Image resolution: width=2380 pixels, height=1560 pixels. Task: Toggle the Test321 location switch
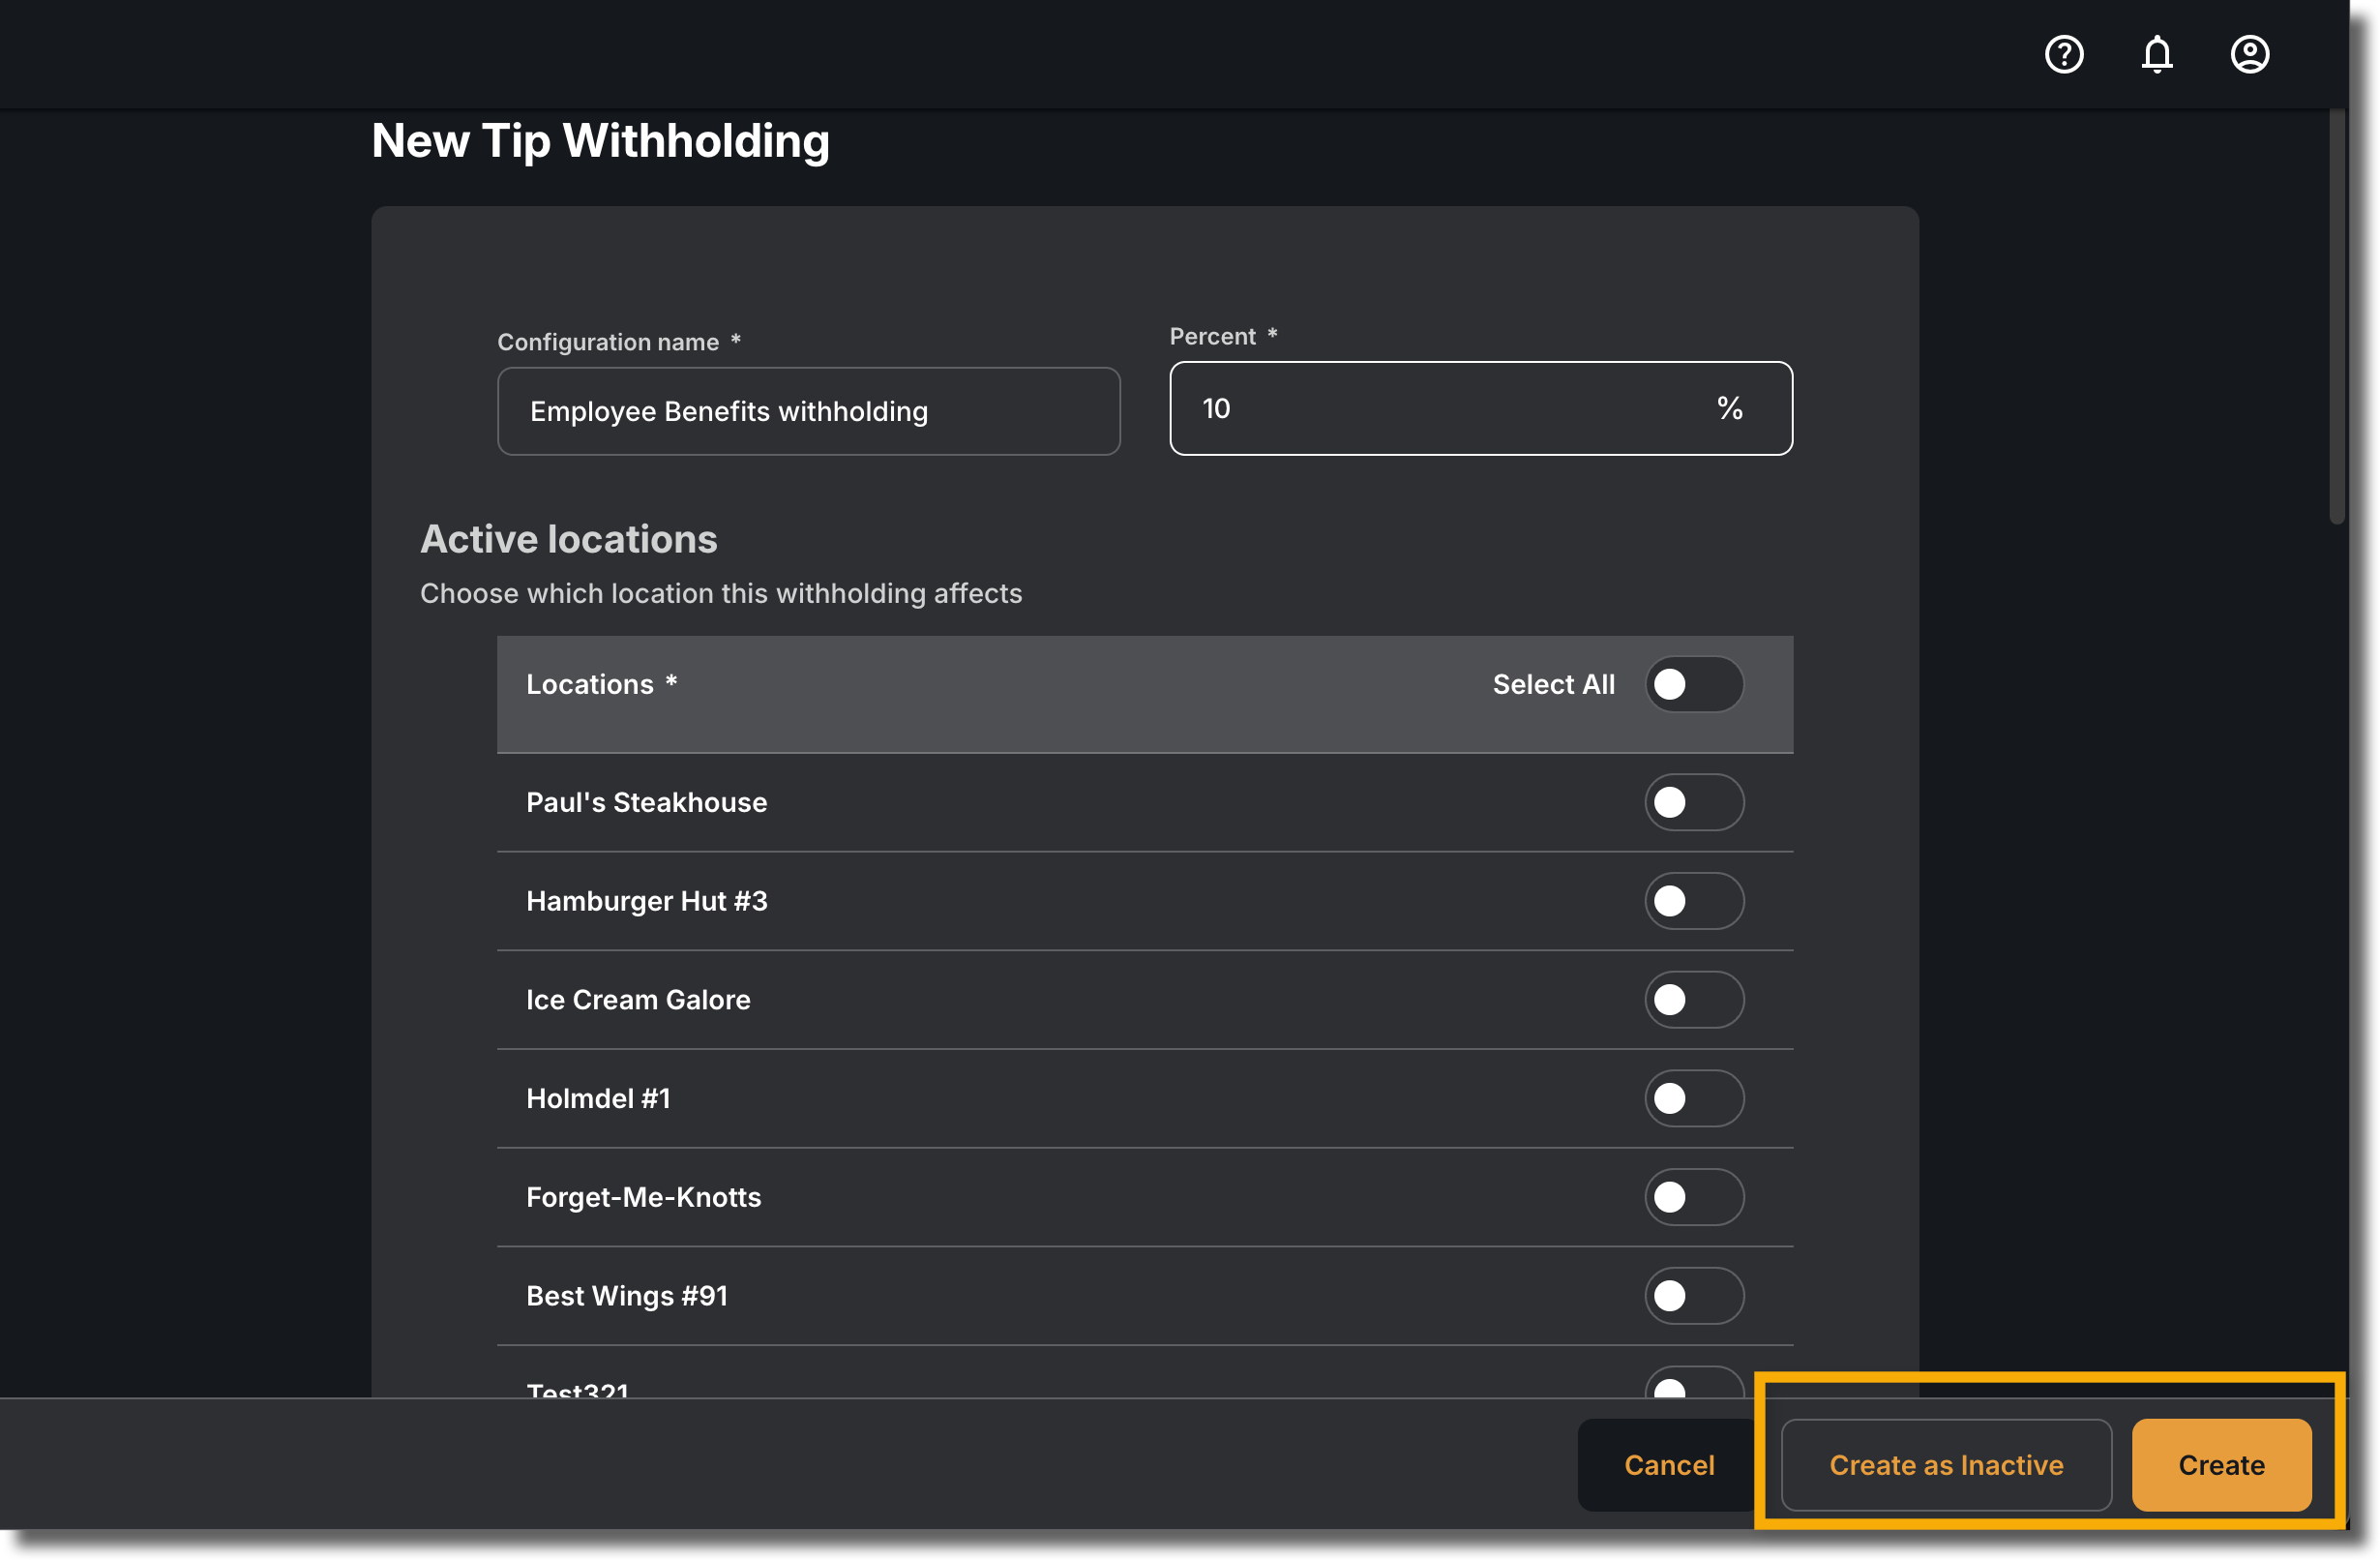coord(1694,1382)
